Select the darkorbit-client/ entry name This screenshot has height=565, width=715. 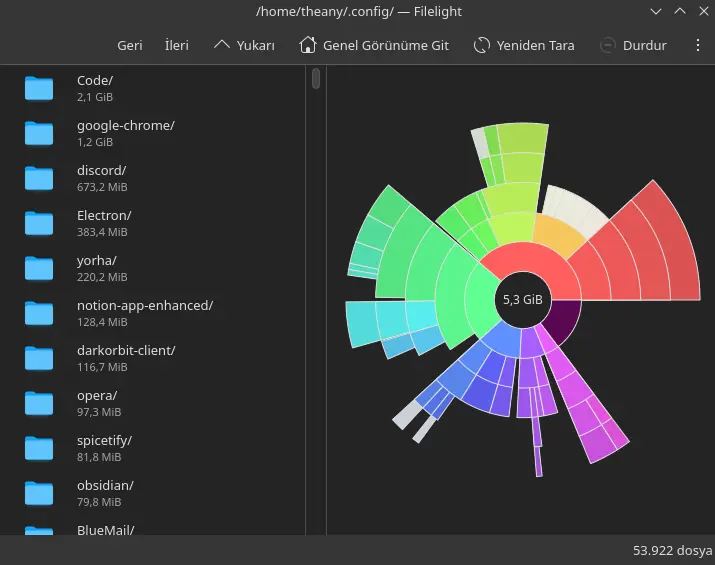coord(126,351)
